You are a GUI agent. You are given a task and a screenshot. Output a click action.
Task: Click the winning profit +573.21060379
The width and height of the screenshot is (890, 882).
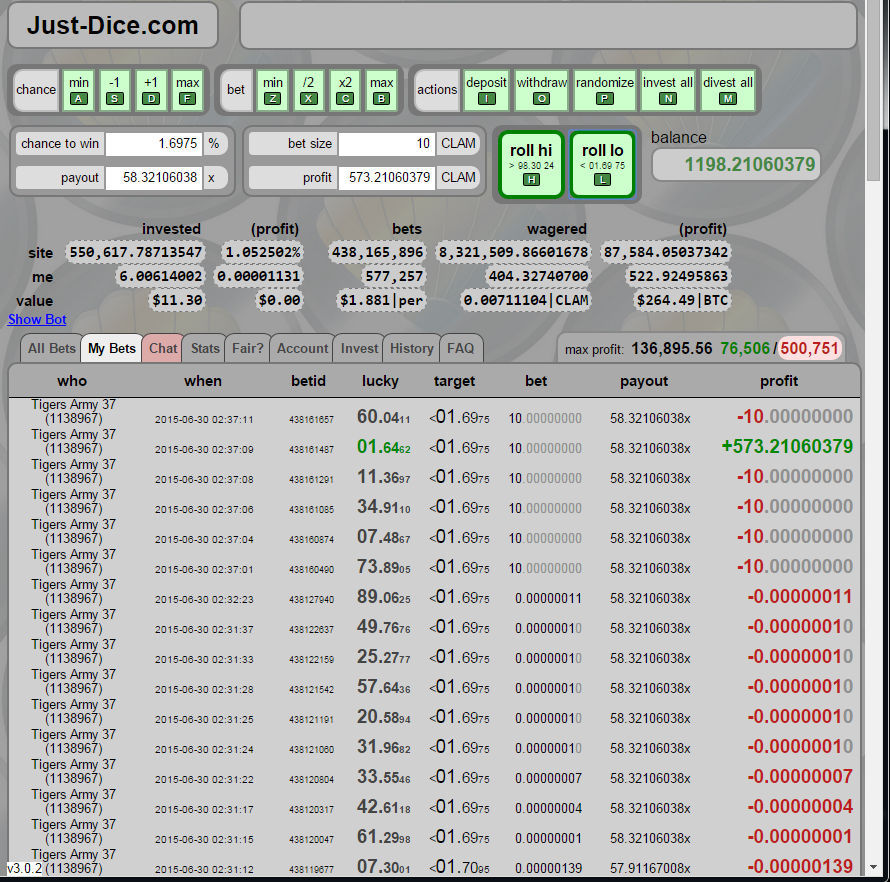point(787,447)
